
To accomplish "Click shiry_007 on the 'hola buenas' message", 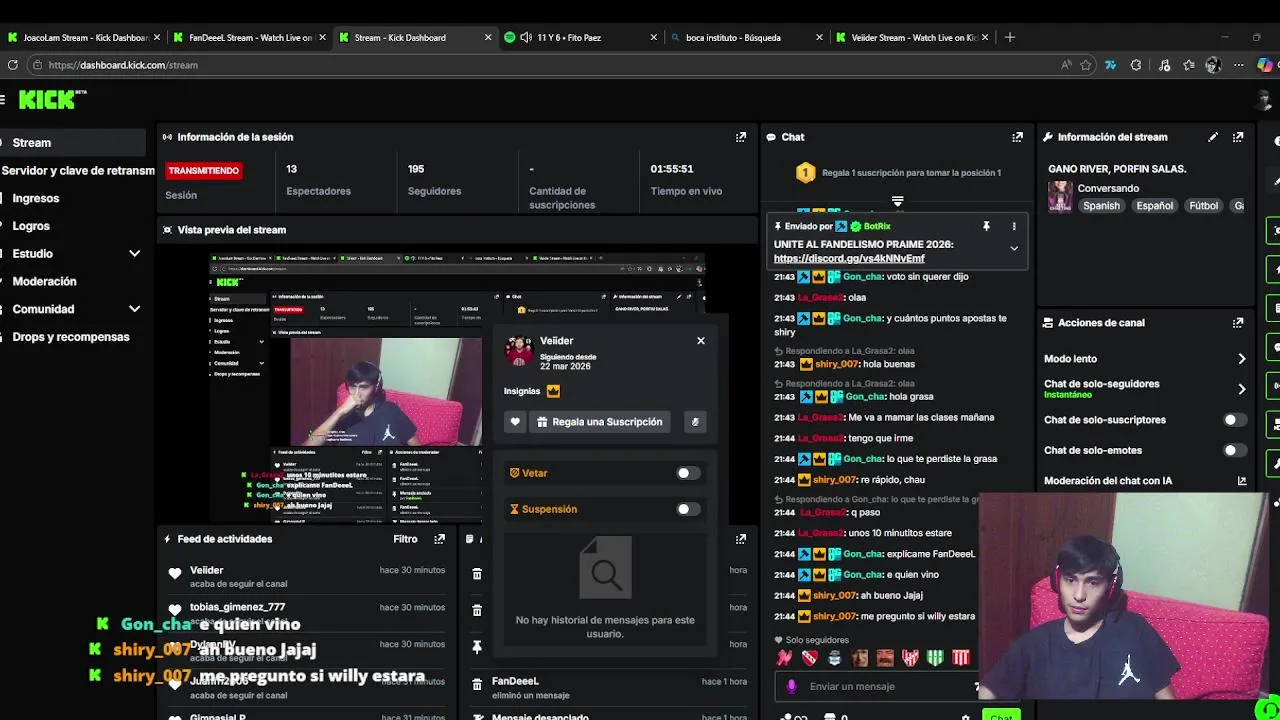I will (836, 364).
